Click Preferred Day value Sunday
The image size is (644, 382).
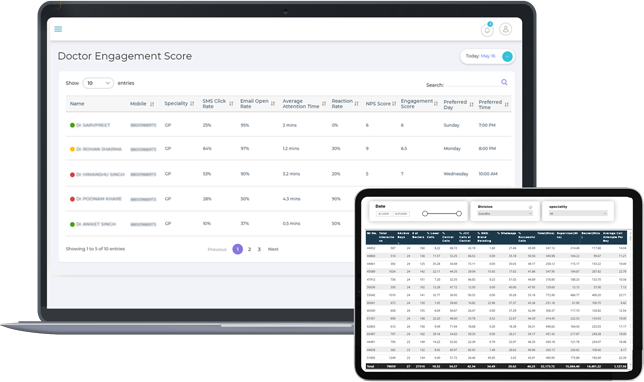(451, 125)
